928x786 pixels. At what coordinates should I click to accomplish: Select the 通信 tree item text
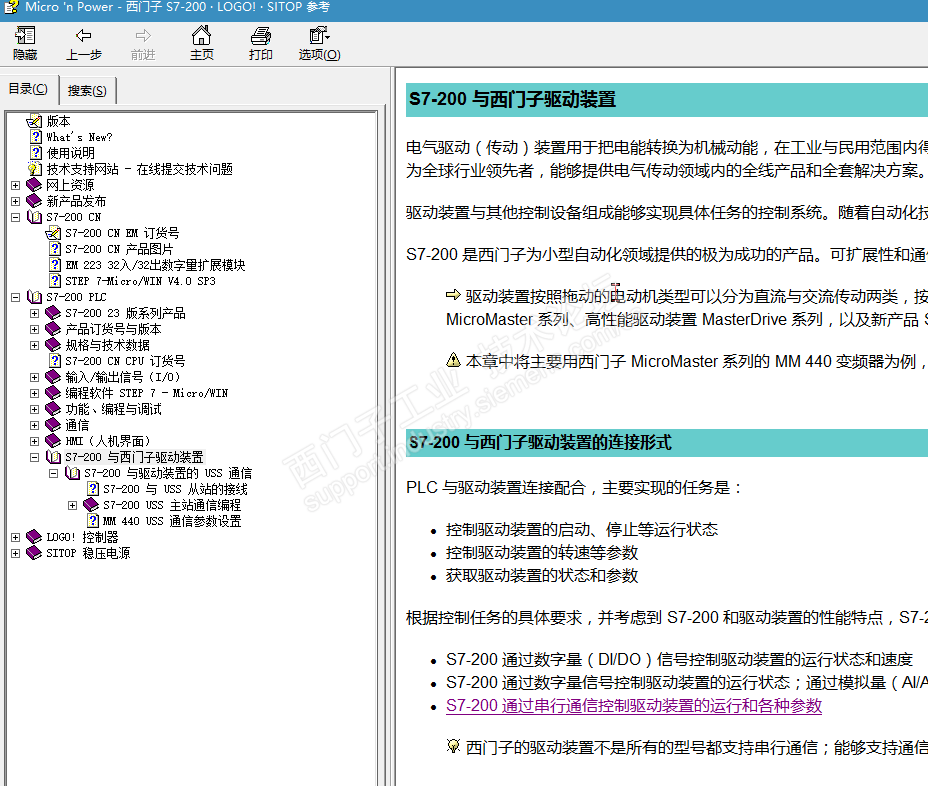(77, 425)
